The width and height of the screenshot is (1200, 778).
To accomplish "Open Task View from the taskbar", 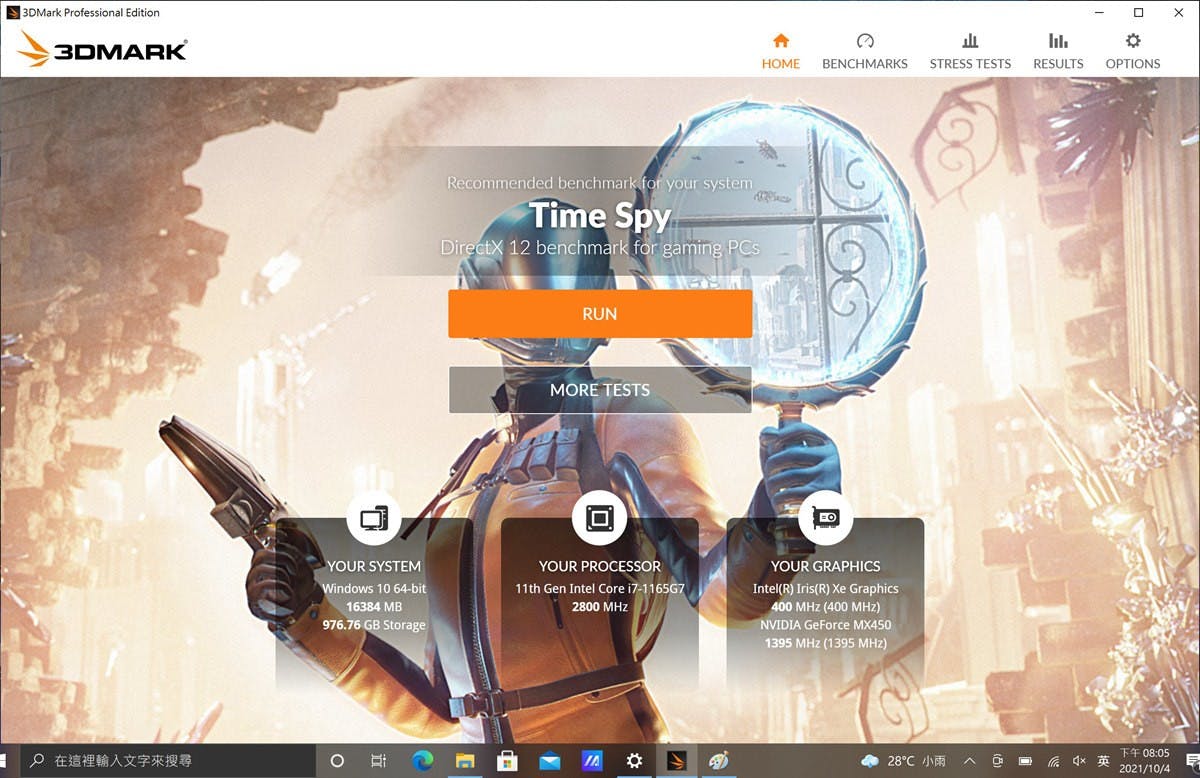I will [x=378, y=761].
